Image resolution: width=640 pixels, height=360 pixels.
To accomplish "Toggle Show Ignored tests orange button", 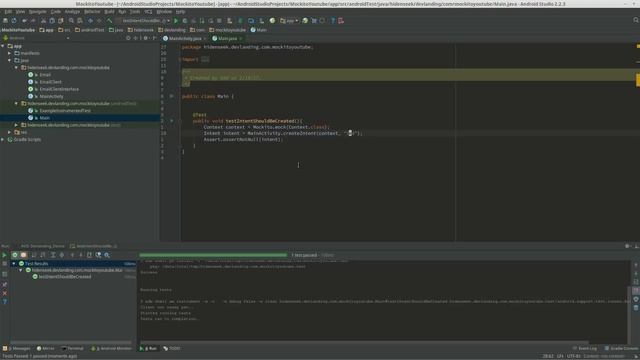I will [x=23, y=255].
